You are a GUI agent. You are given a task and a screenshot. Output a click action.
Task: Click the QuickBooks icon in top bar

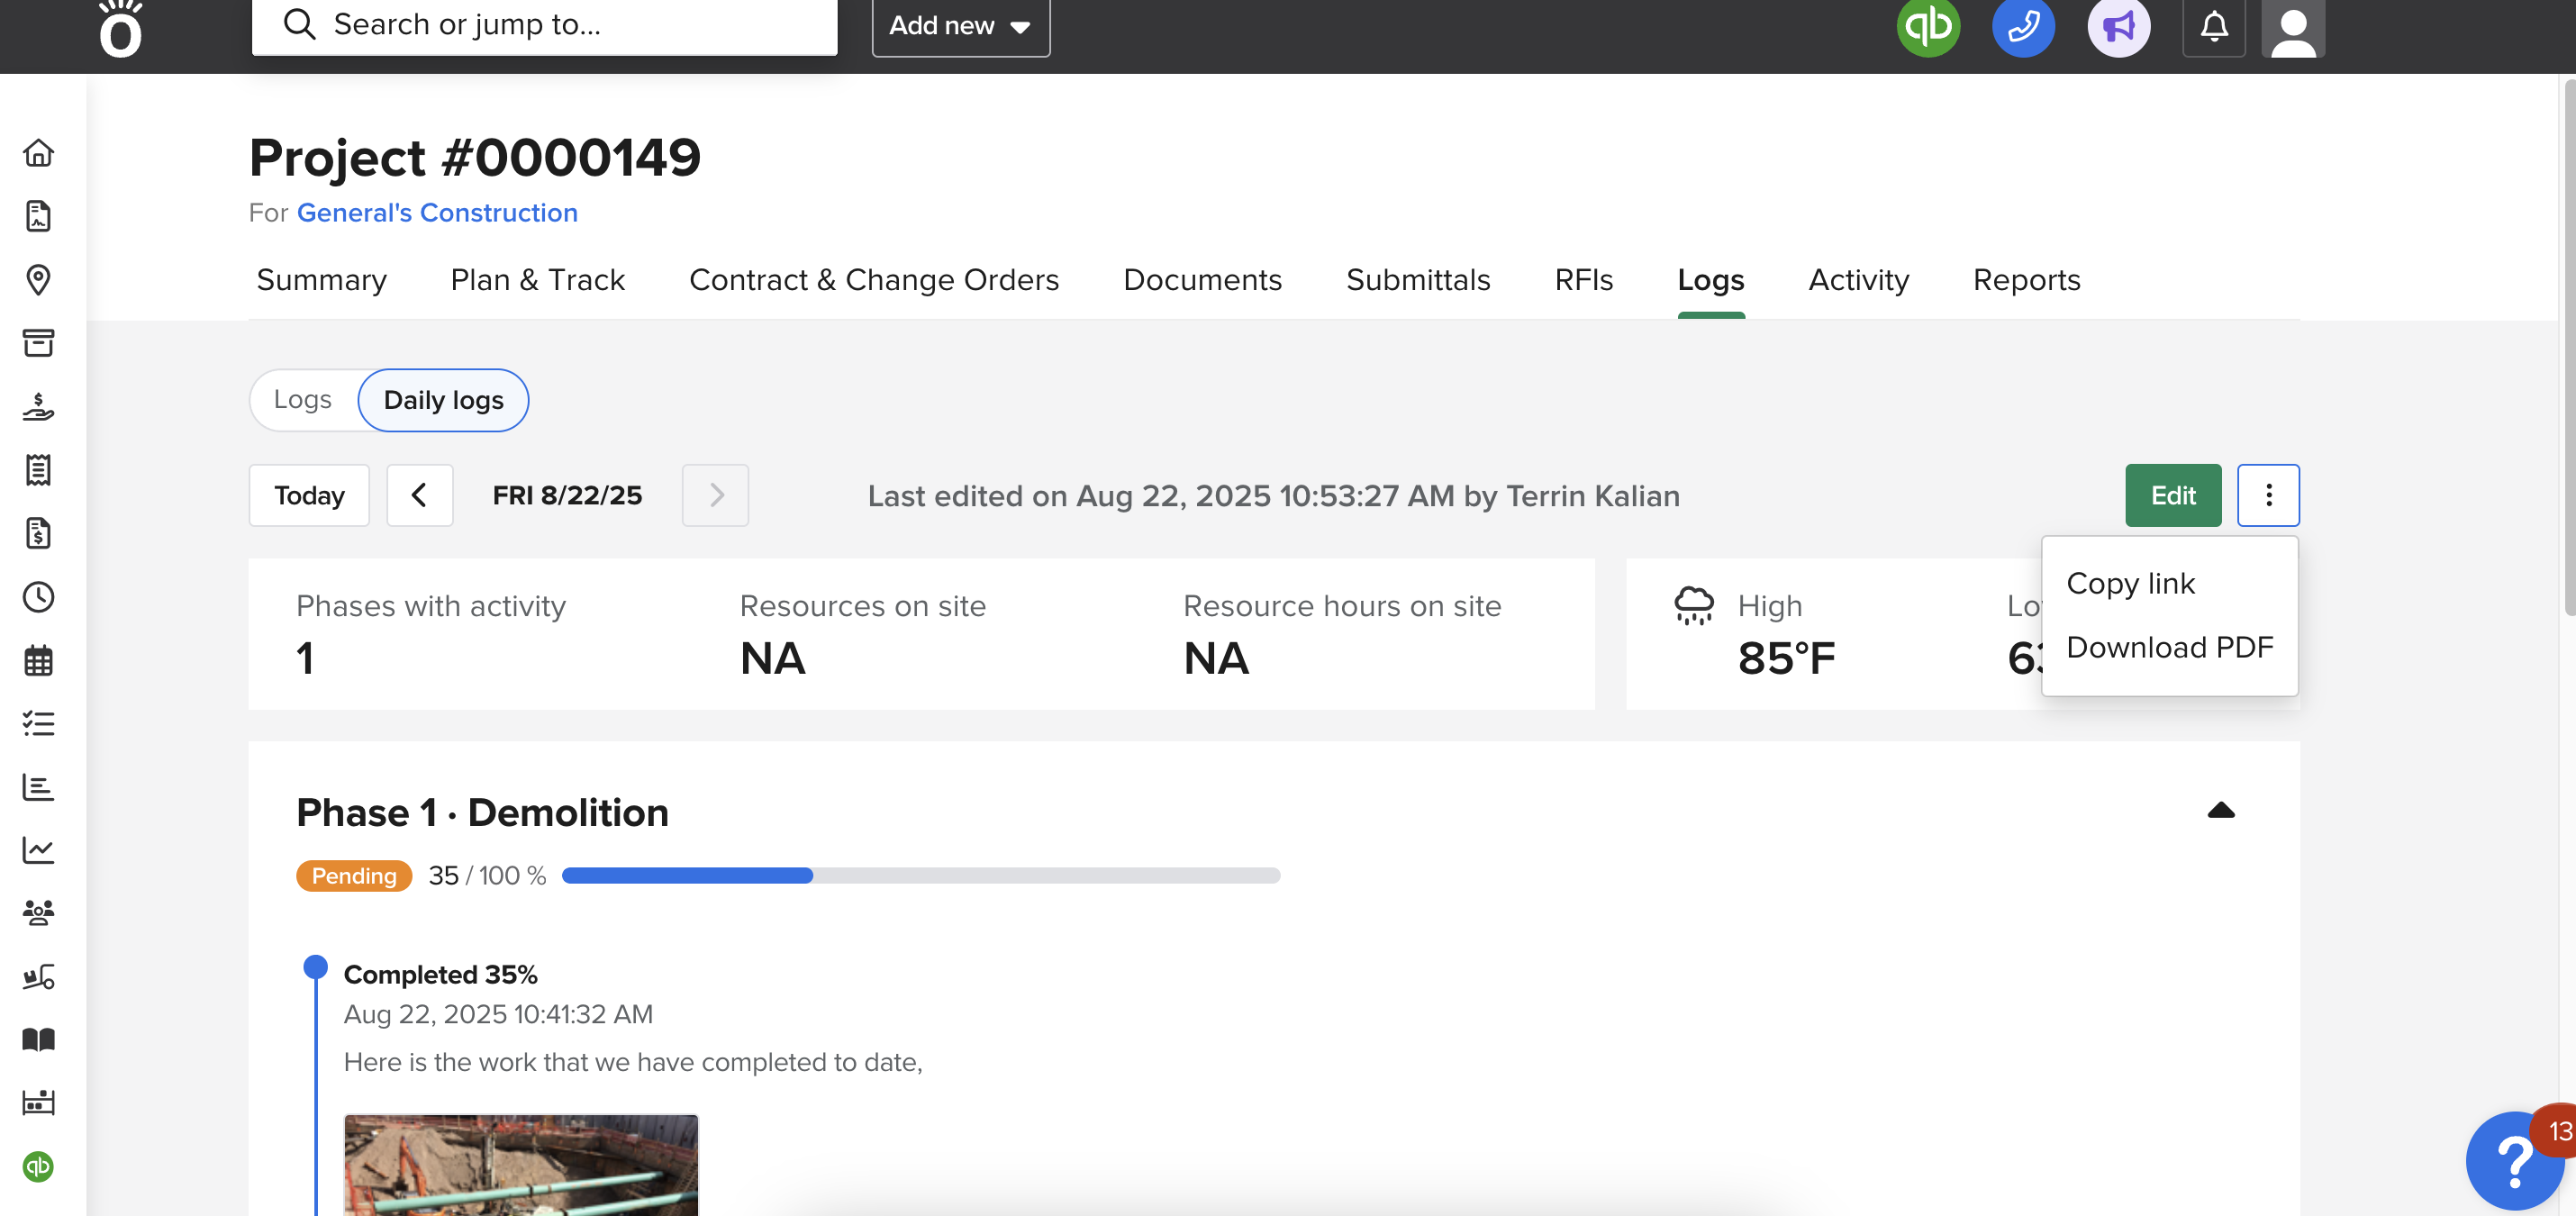point(1927,26)
